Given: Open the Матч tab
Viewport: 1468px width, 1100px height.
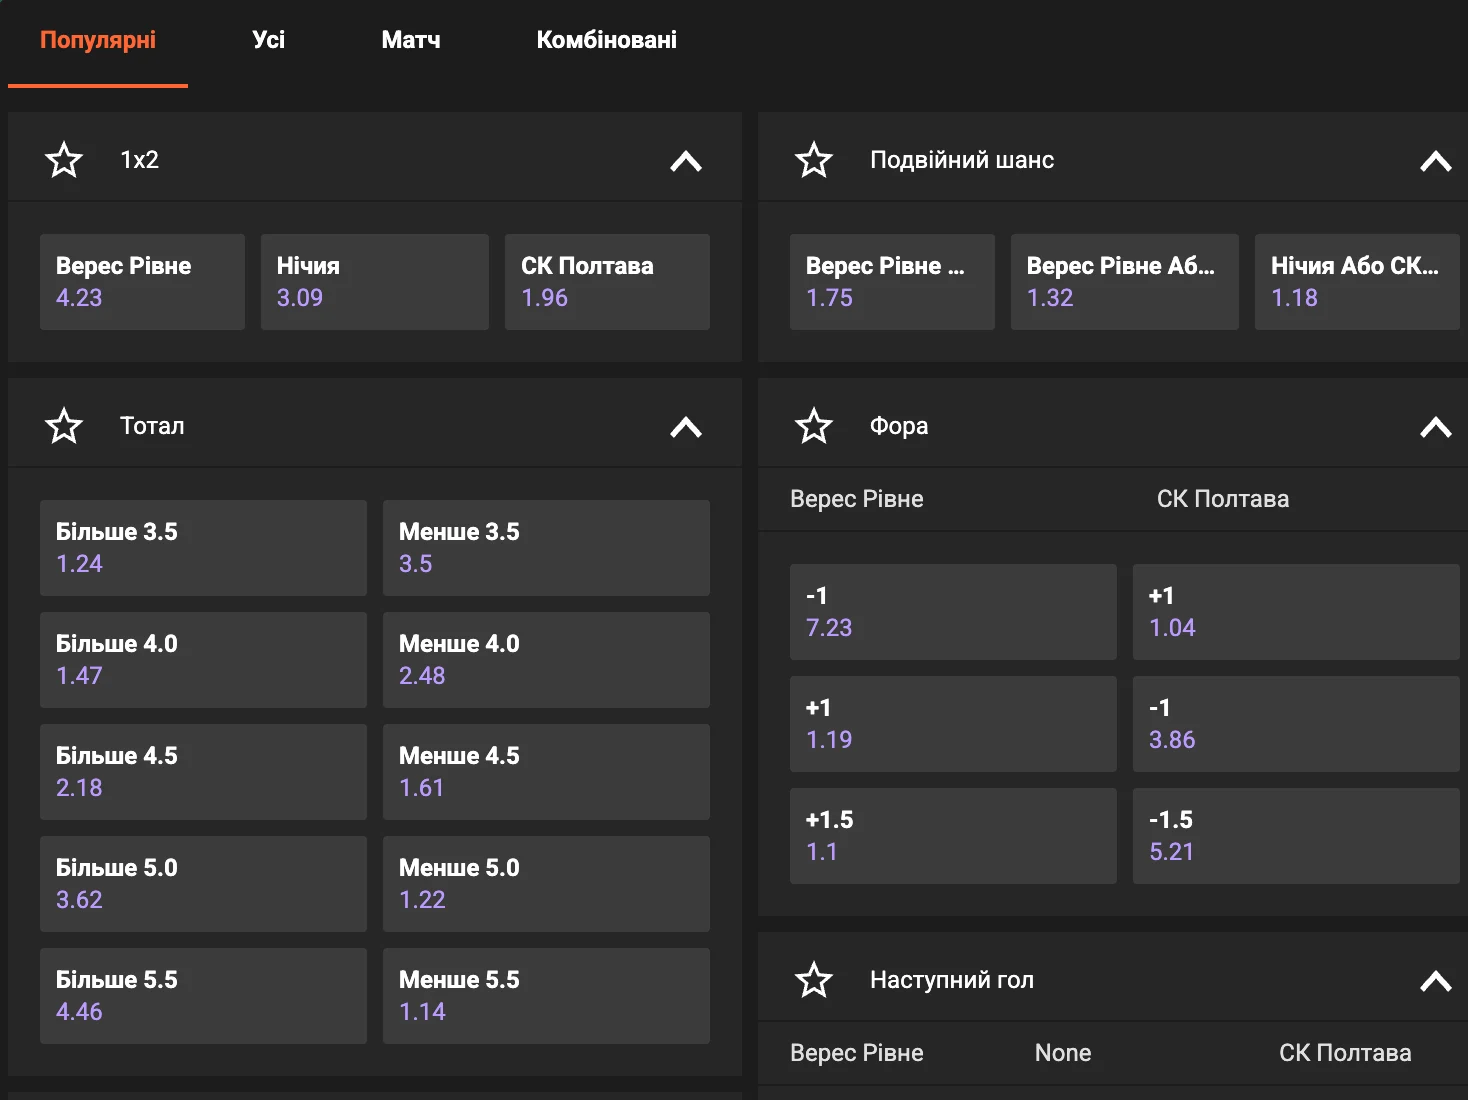Looking at the screenshot, I should (x=410, y=40).
